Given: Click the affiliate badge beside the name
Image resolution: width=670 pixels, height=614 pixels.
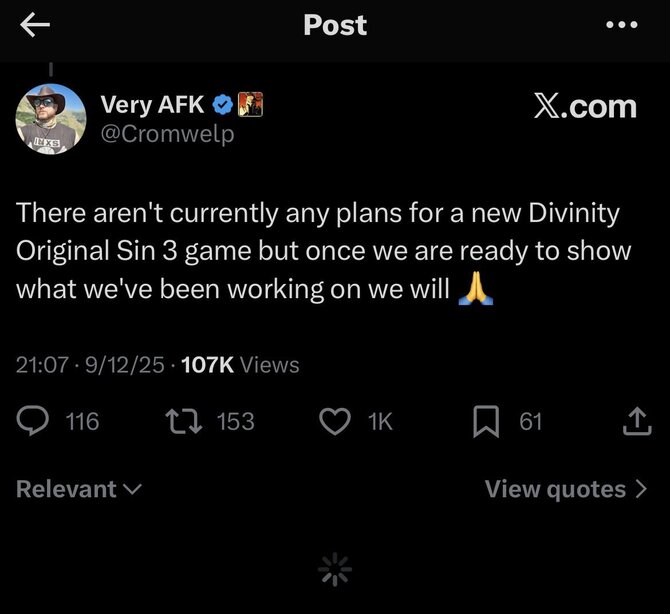Looking at the screenshot, I should 249,106.
